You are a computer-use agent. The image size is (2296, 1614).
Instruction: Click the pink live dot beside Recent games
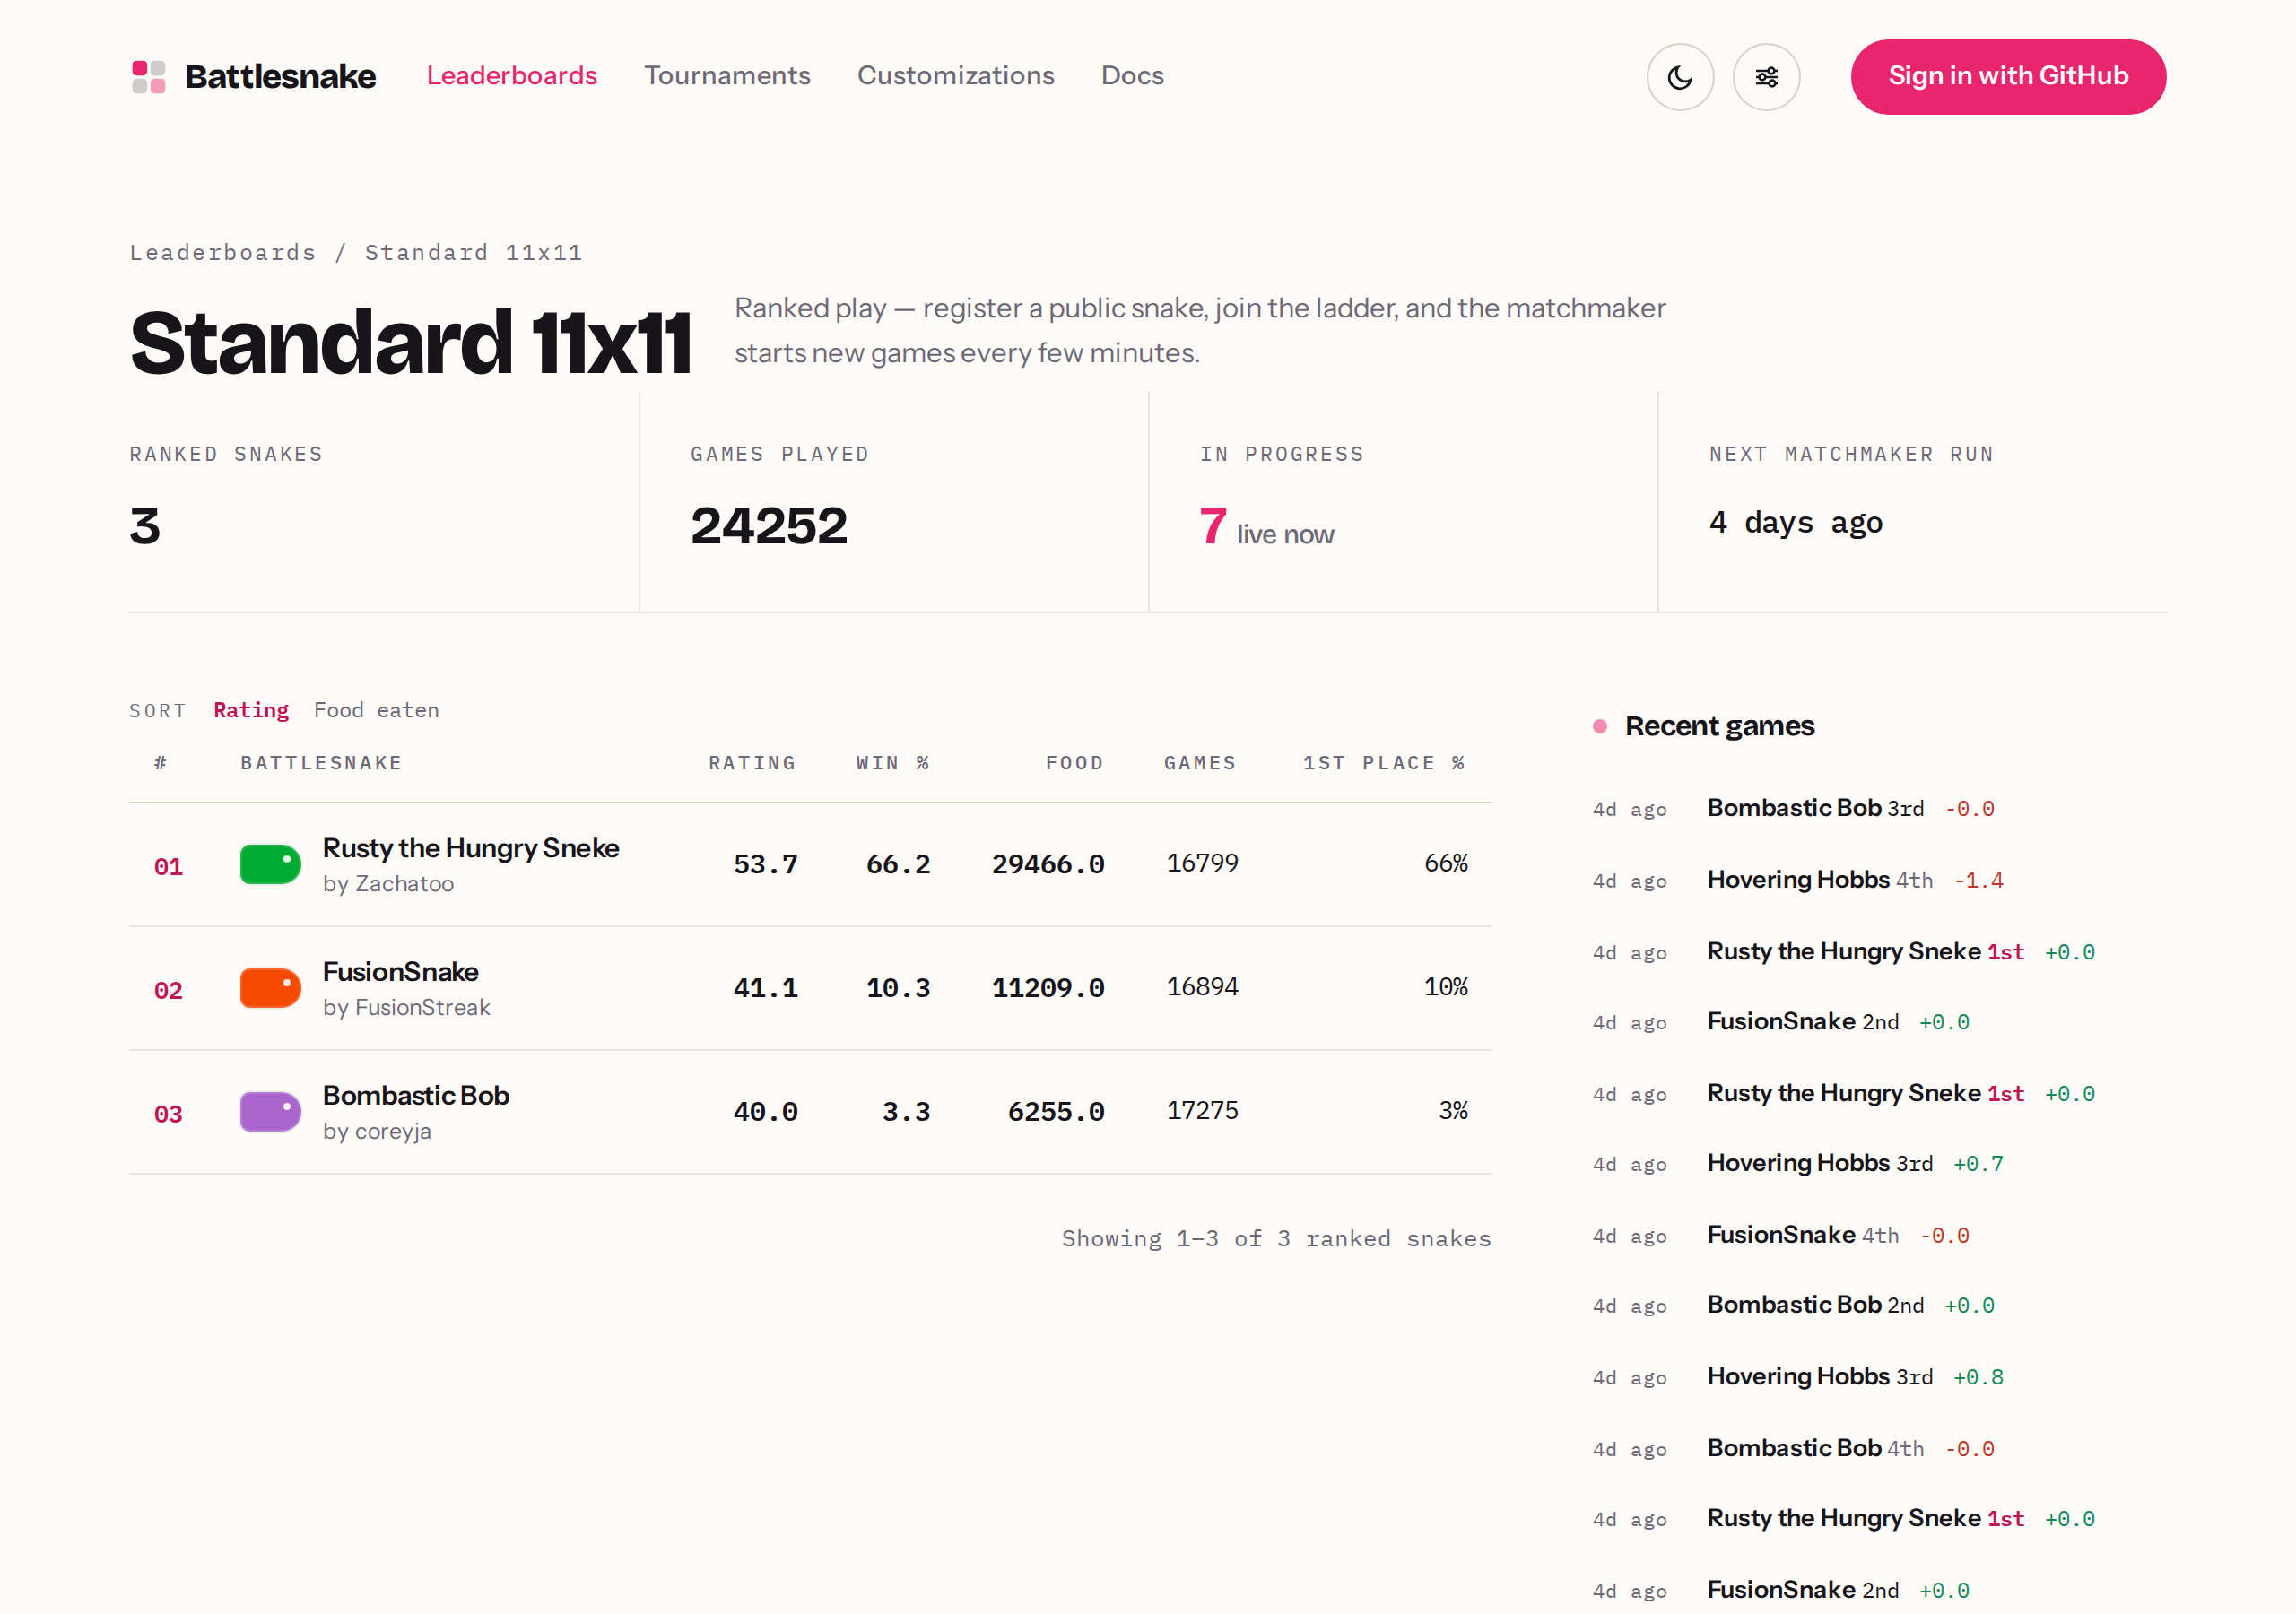(1600, 726)
